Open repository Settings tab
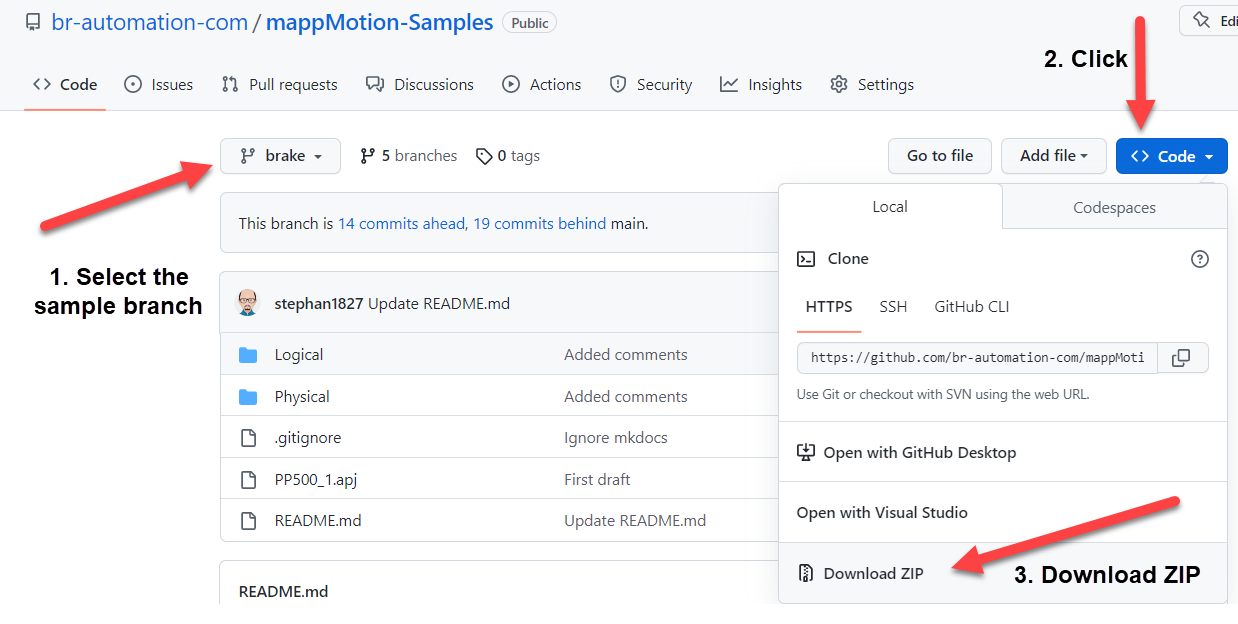This screenshot has width=1238, height=624. point(872,85)
